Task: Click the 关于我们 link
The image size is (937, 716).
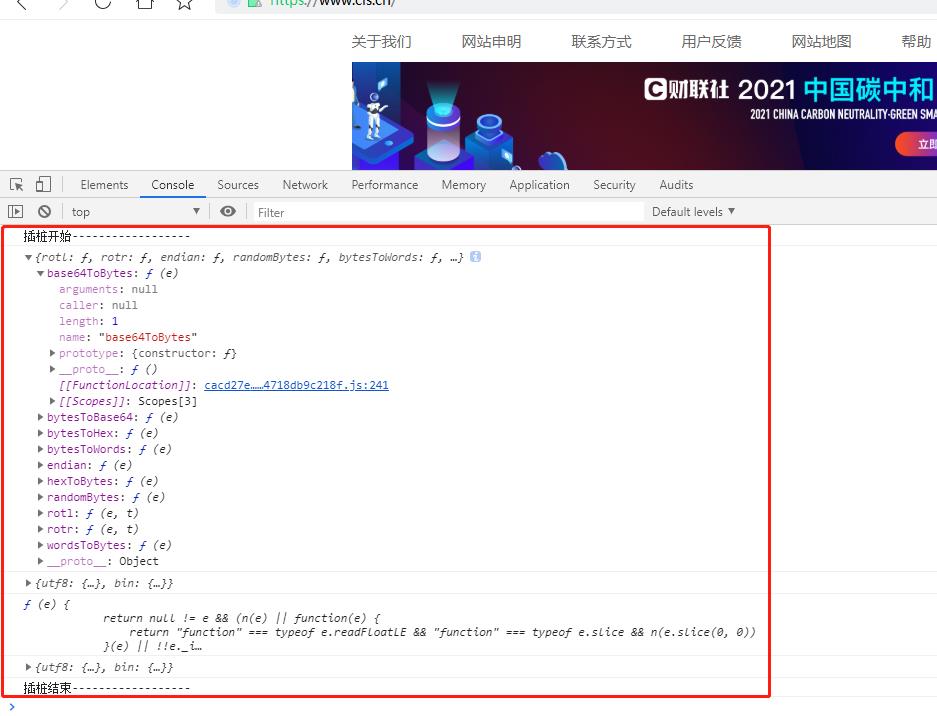Action: tap(381, 42)
